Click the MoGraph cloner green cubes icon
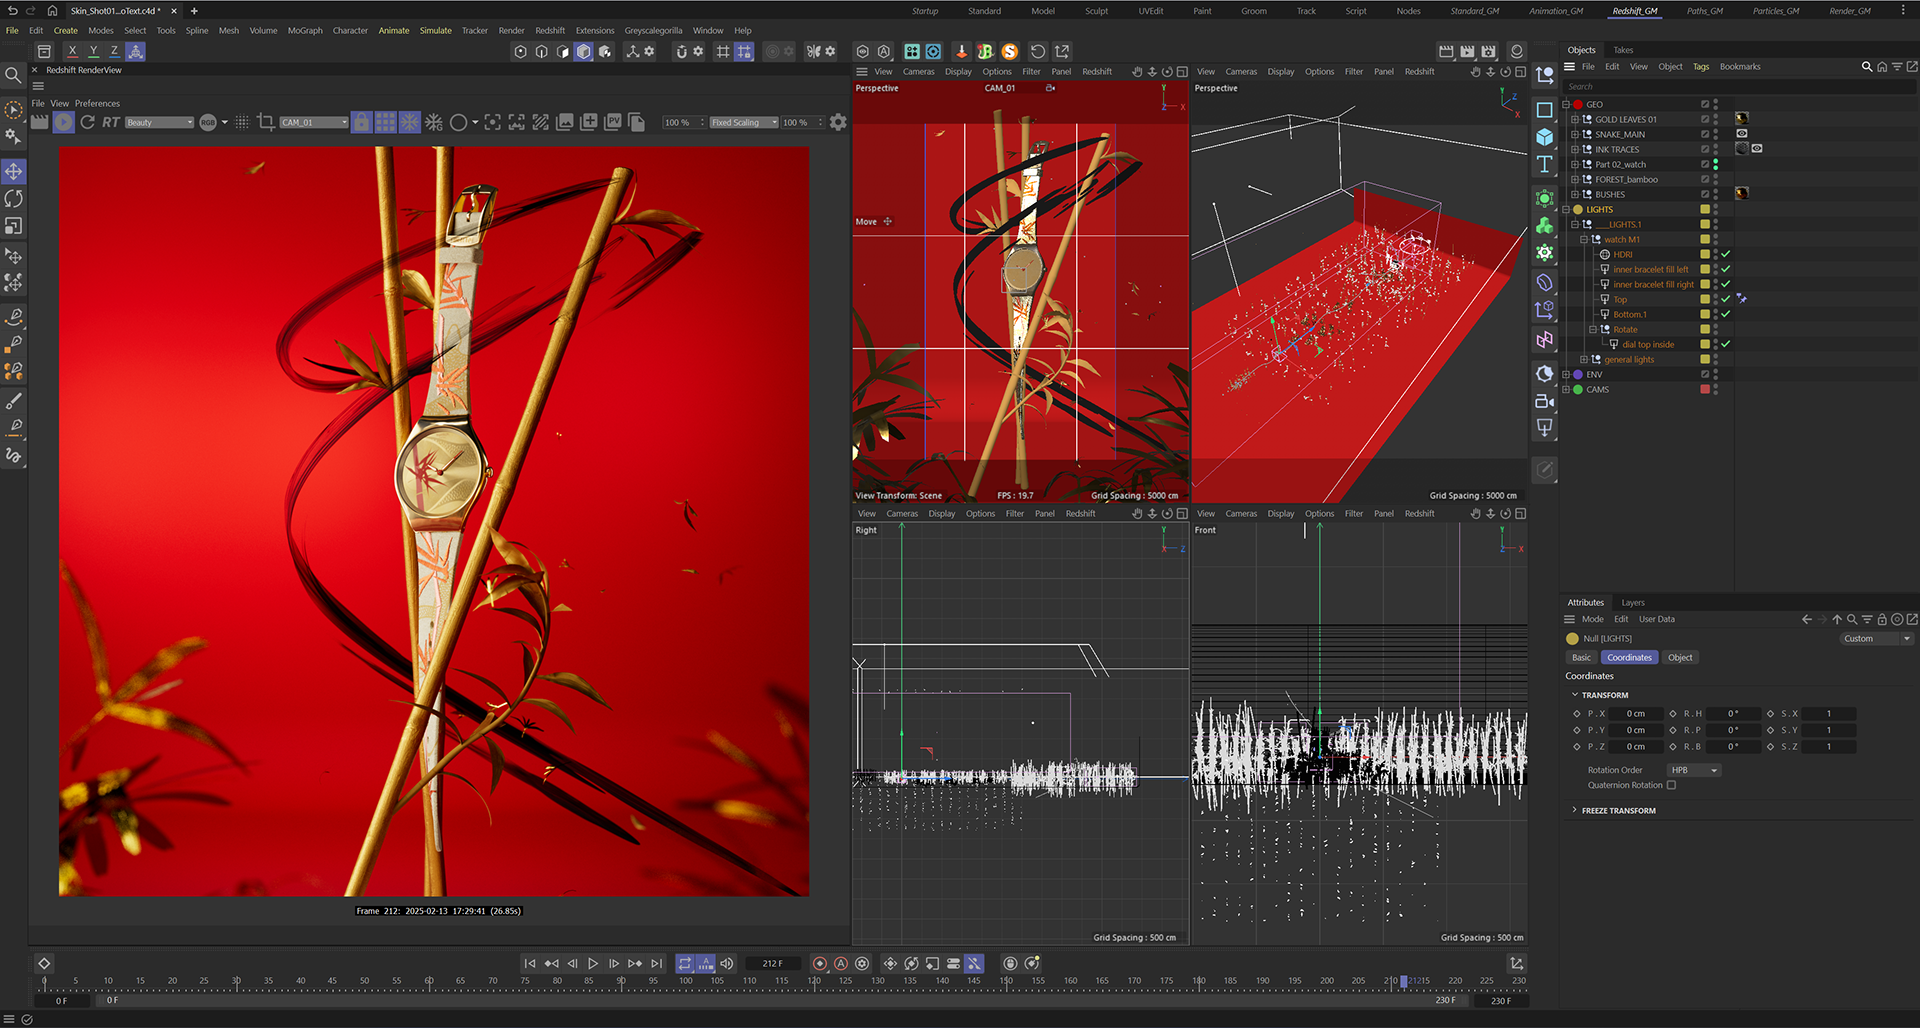 coord(1545,226)
